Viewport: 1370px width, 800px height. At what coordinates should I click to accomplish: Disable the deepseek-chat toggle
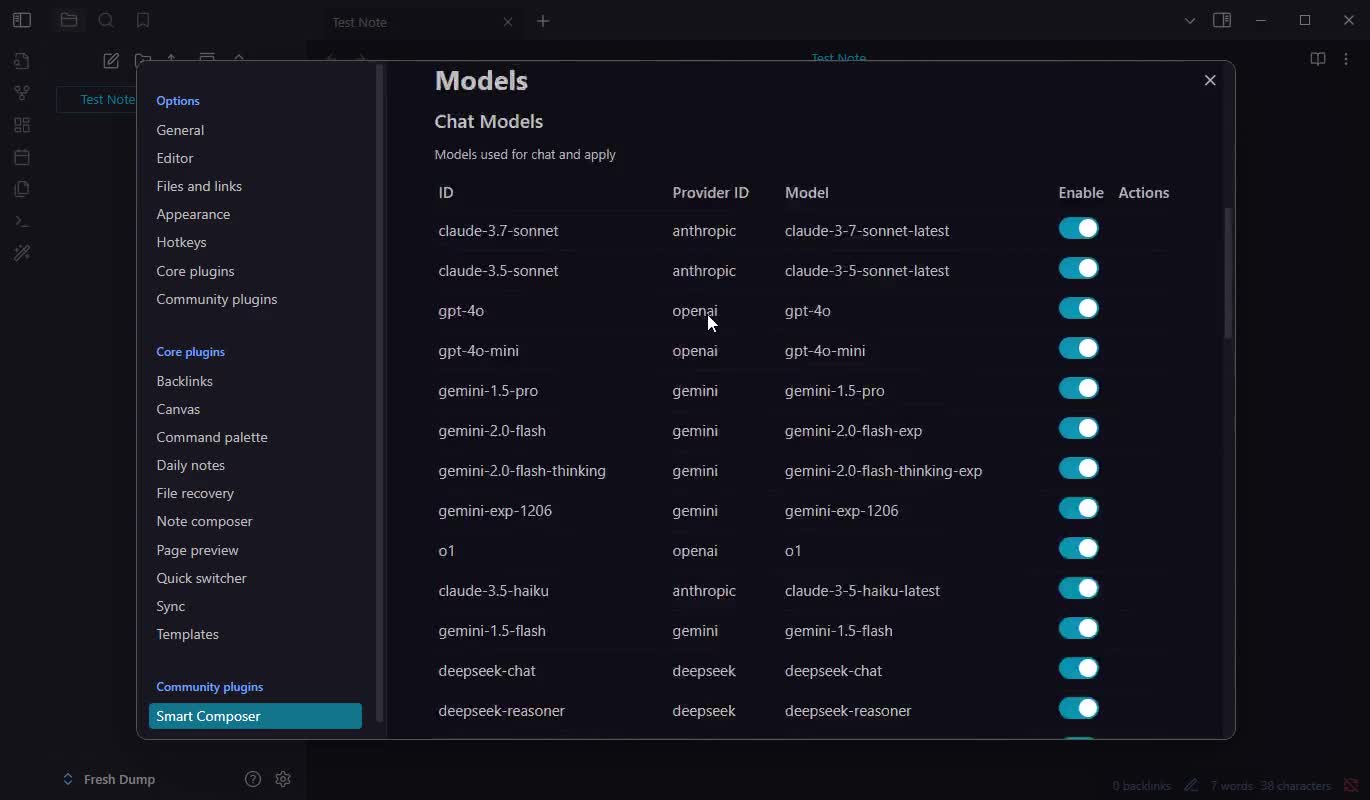click(x=1078, y=668)
